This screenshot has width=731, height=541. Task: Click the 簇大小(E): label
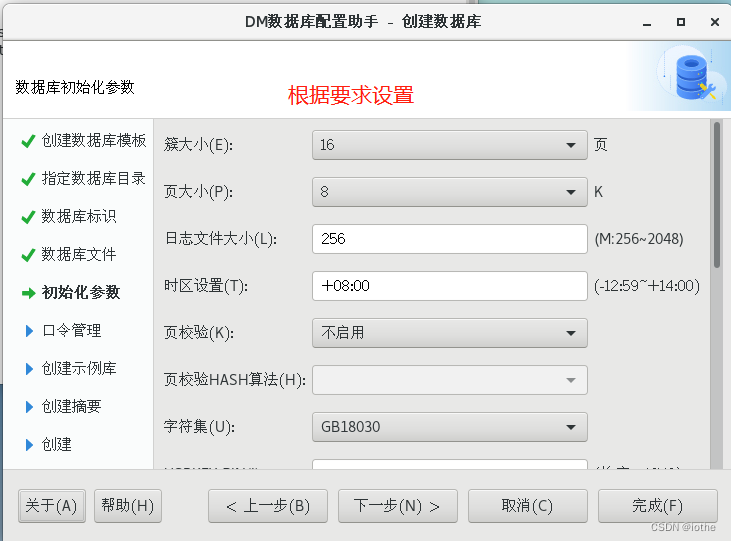[198, 145]
